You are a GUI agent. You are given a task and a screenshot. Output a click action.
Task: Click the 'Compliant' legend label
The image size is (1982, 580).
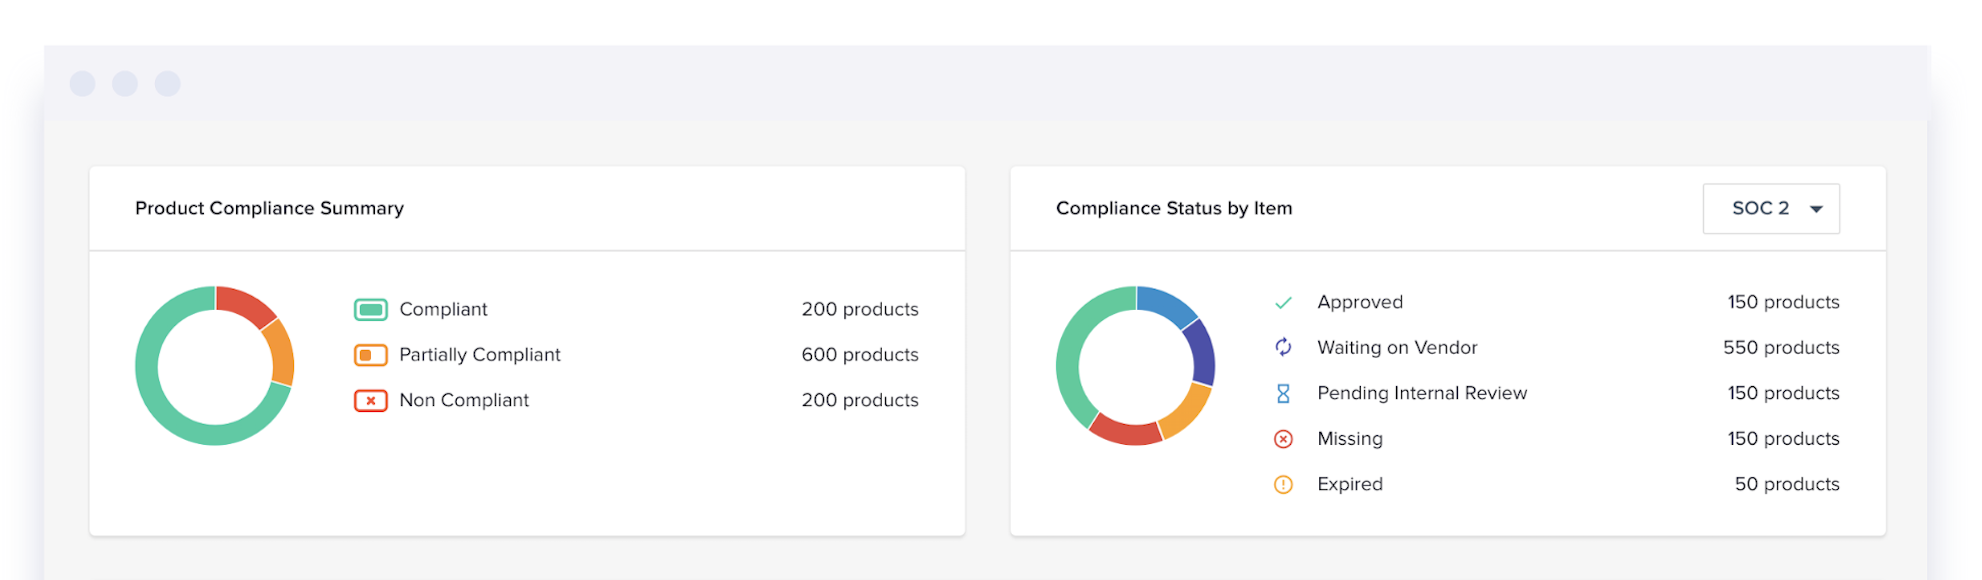[443, 310]
